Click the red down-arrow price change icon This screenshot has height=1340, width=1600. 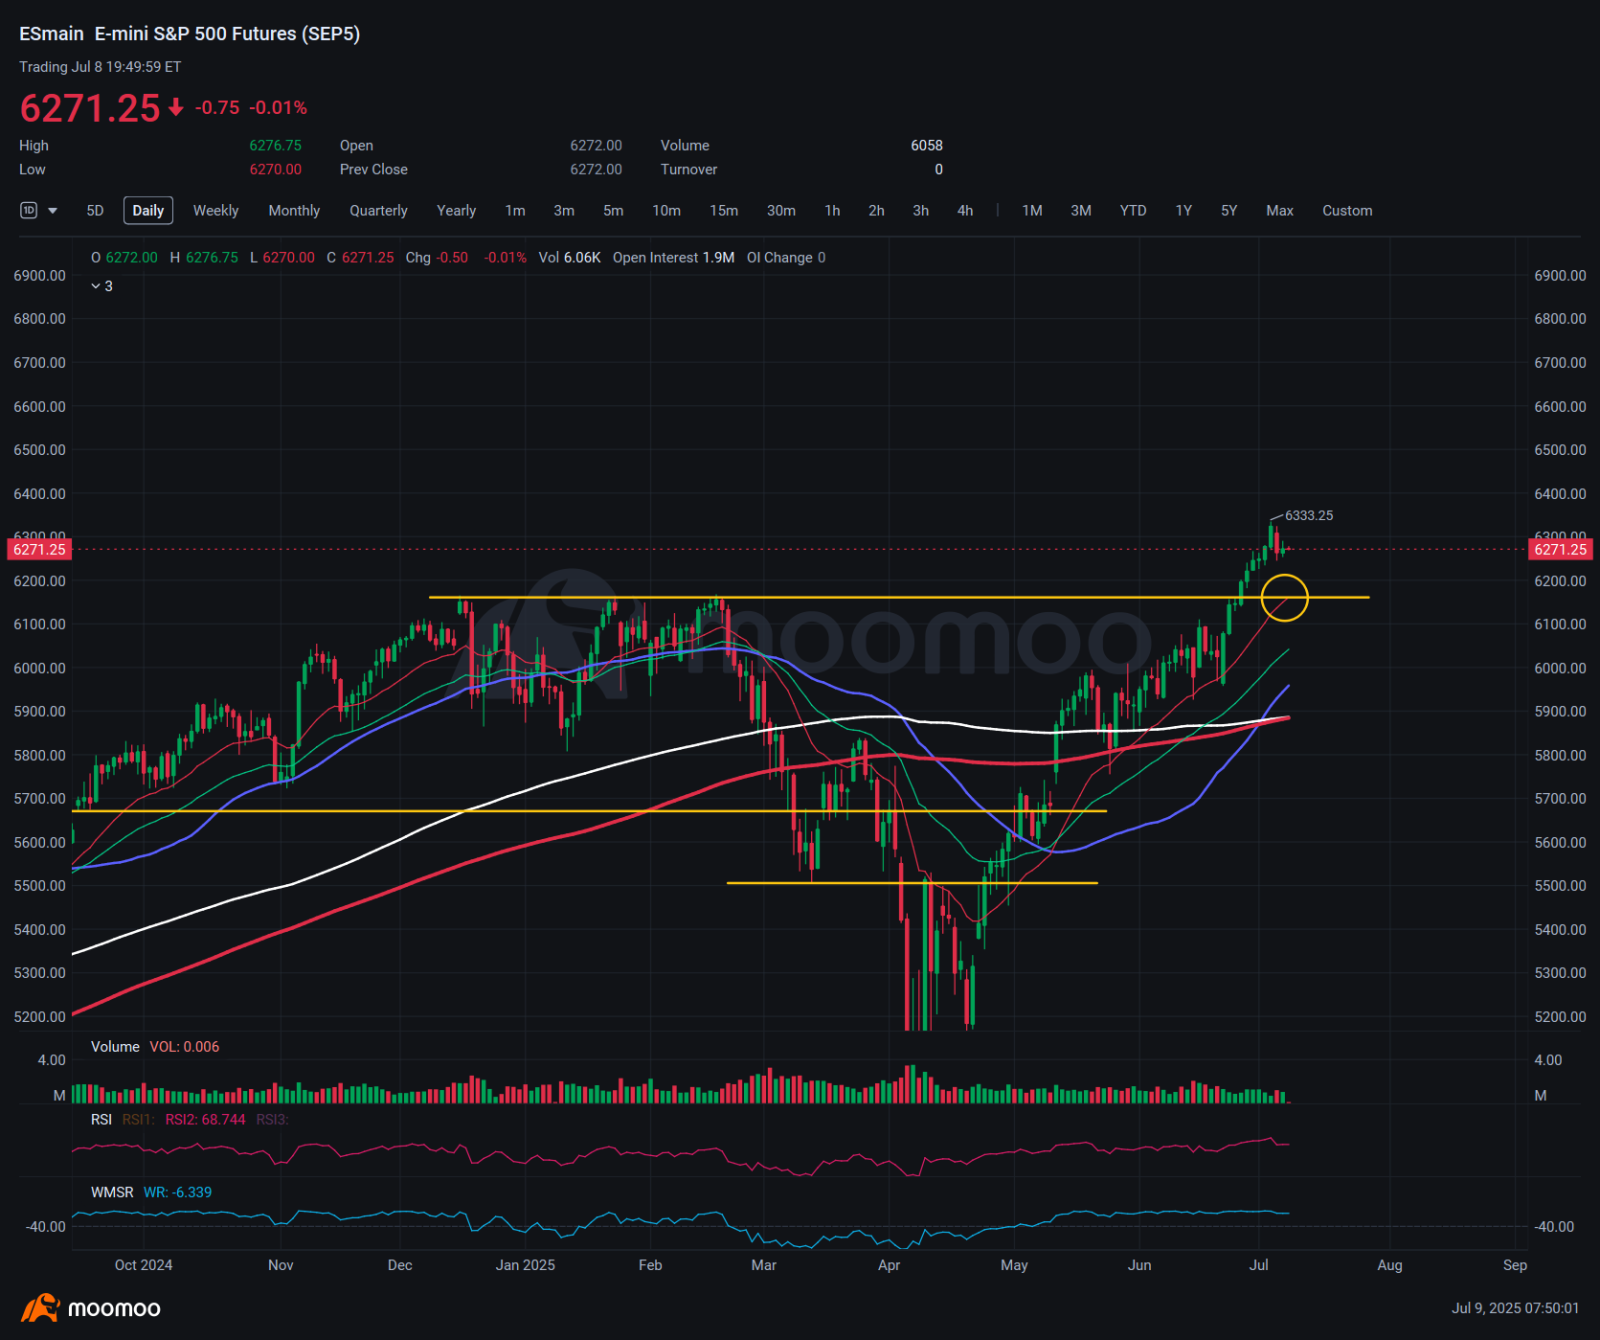tap(176, 107)
